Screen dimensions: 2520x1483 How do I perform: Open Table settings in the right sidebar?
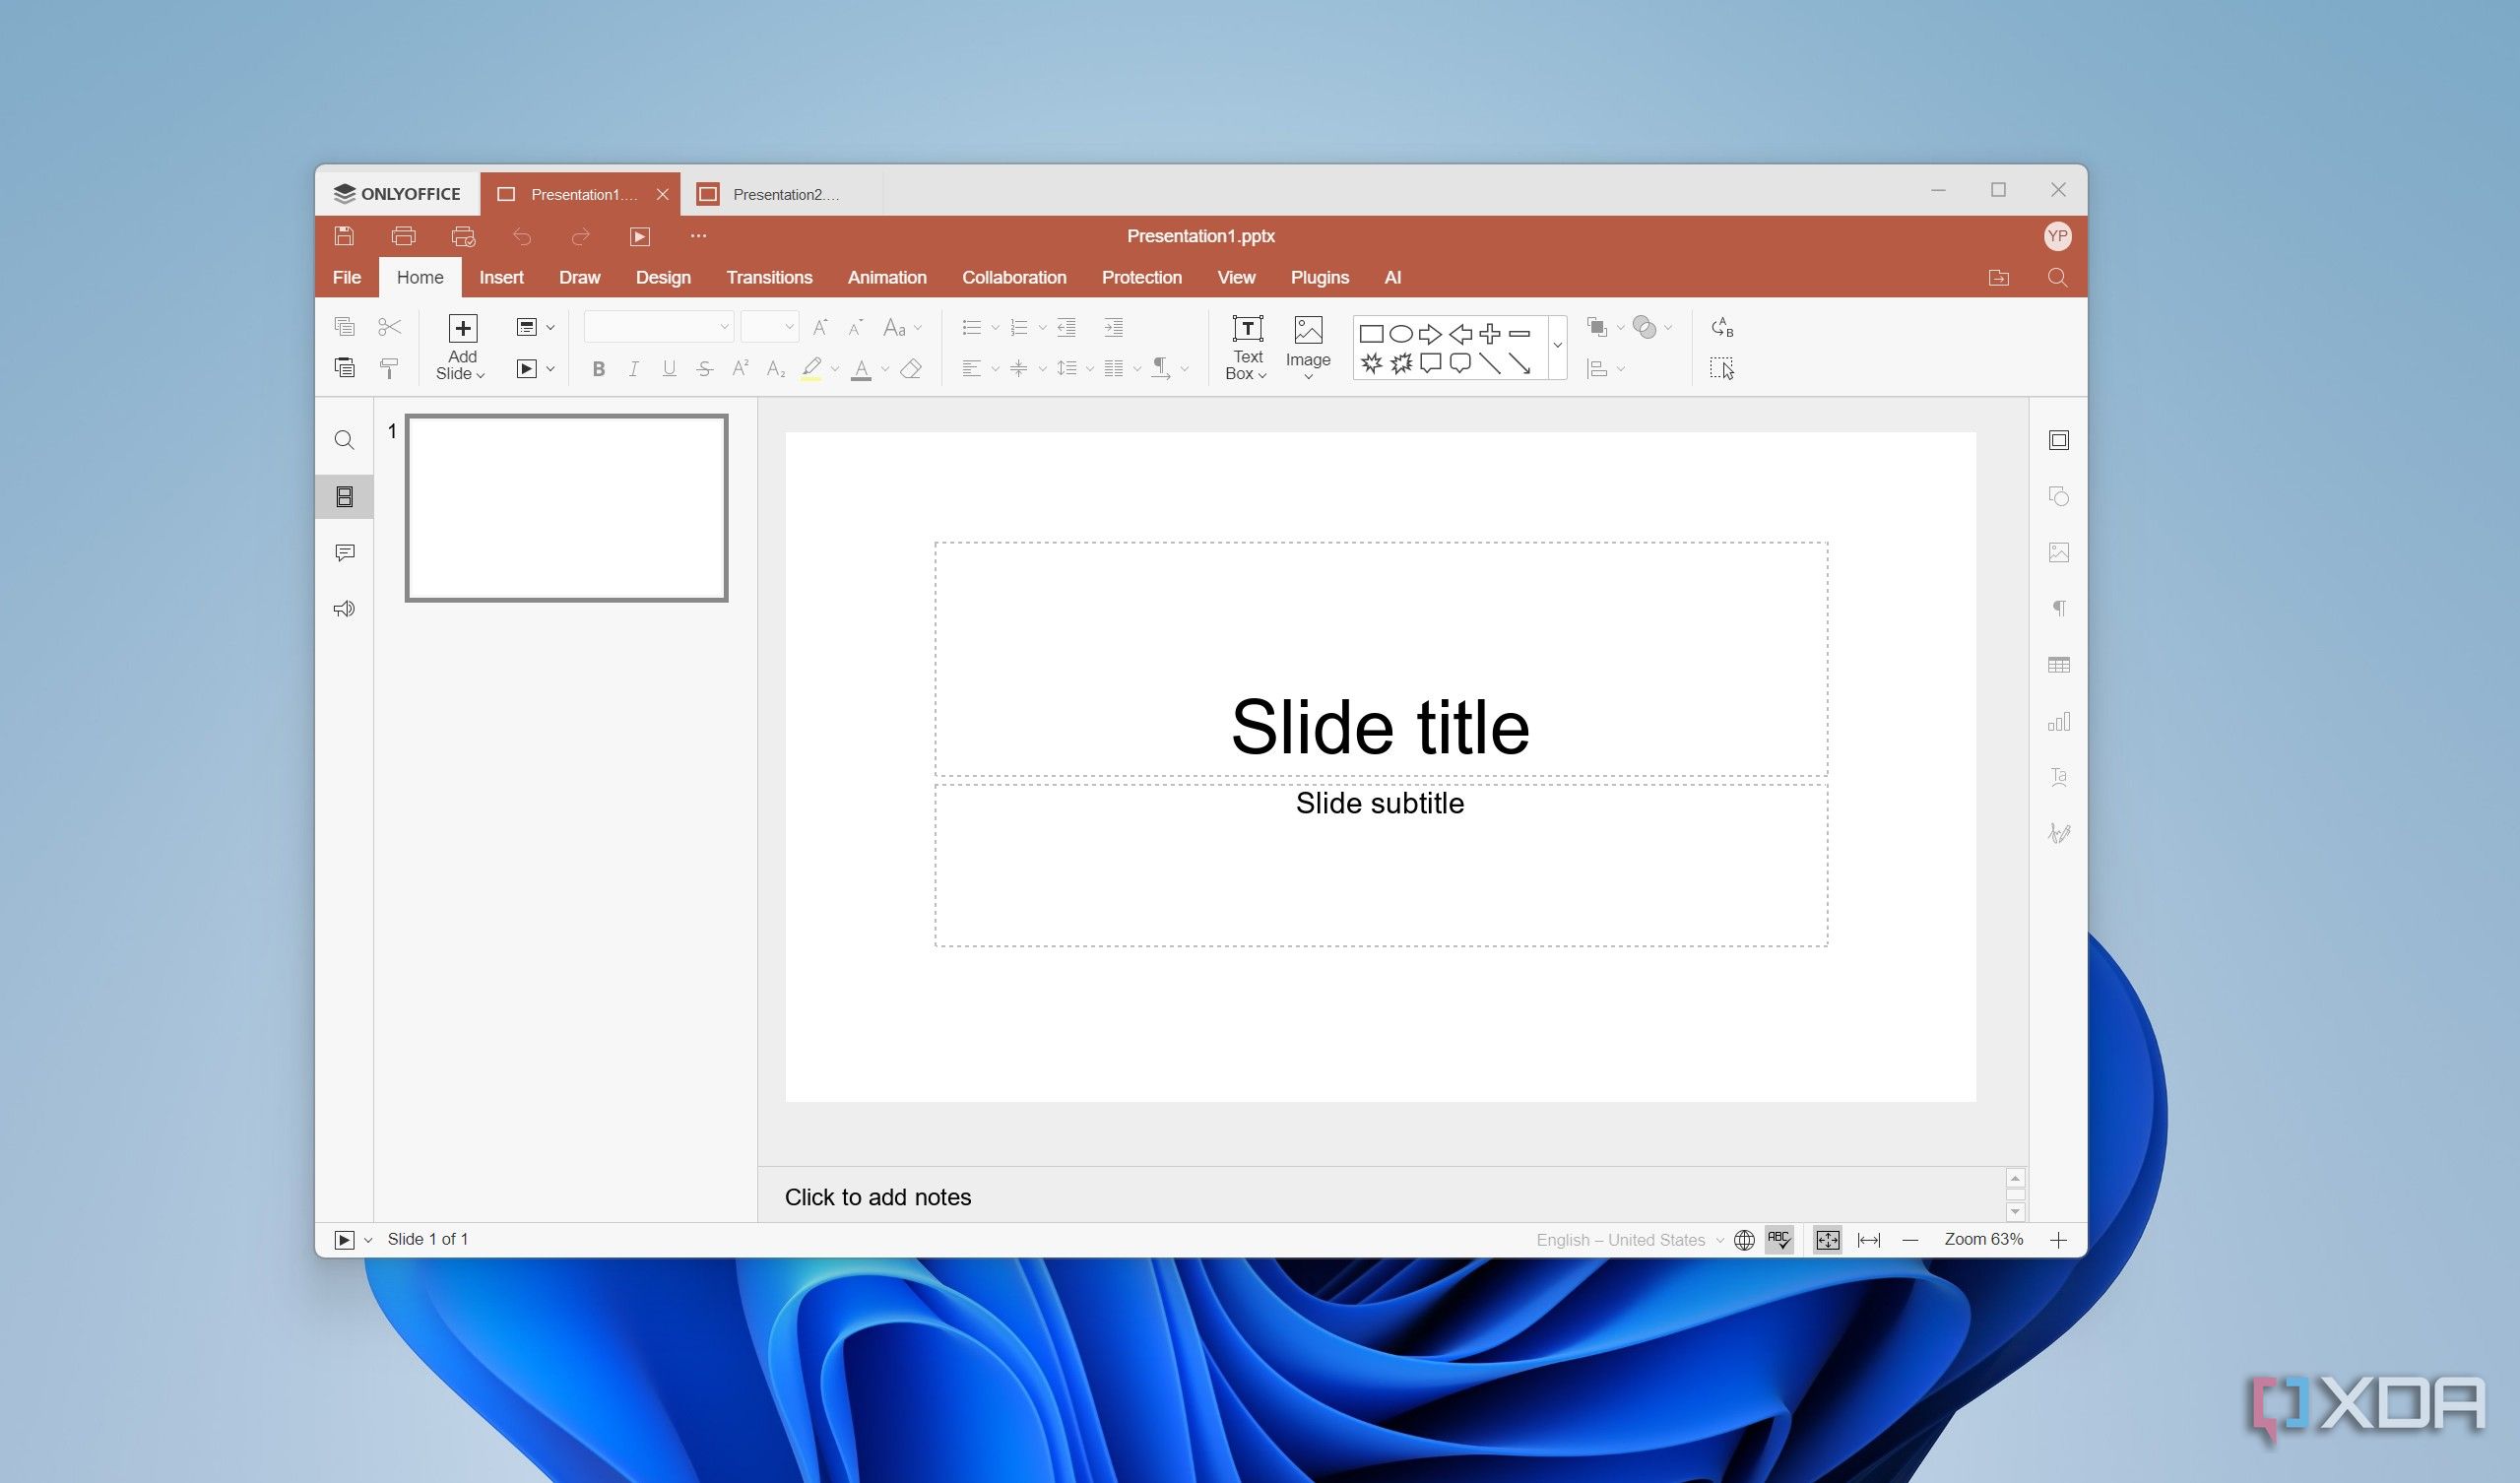2058,665
